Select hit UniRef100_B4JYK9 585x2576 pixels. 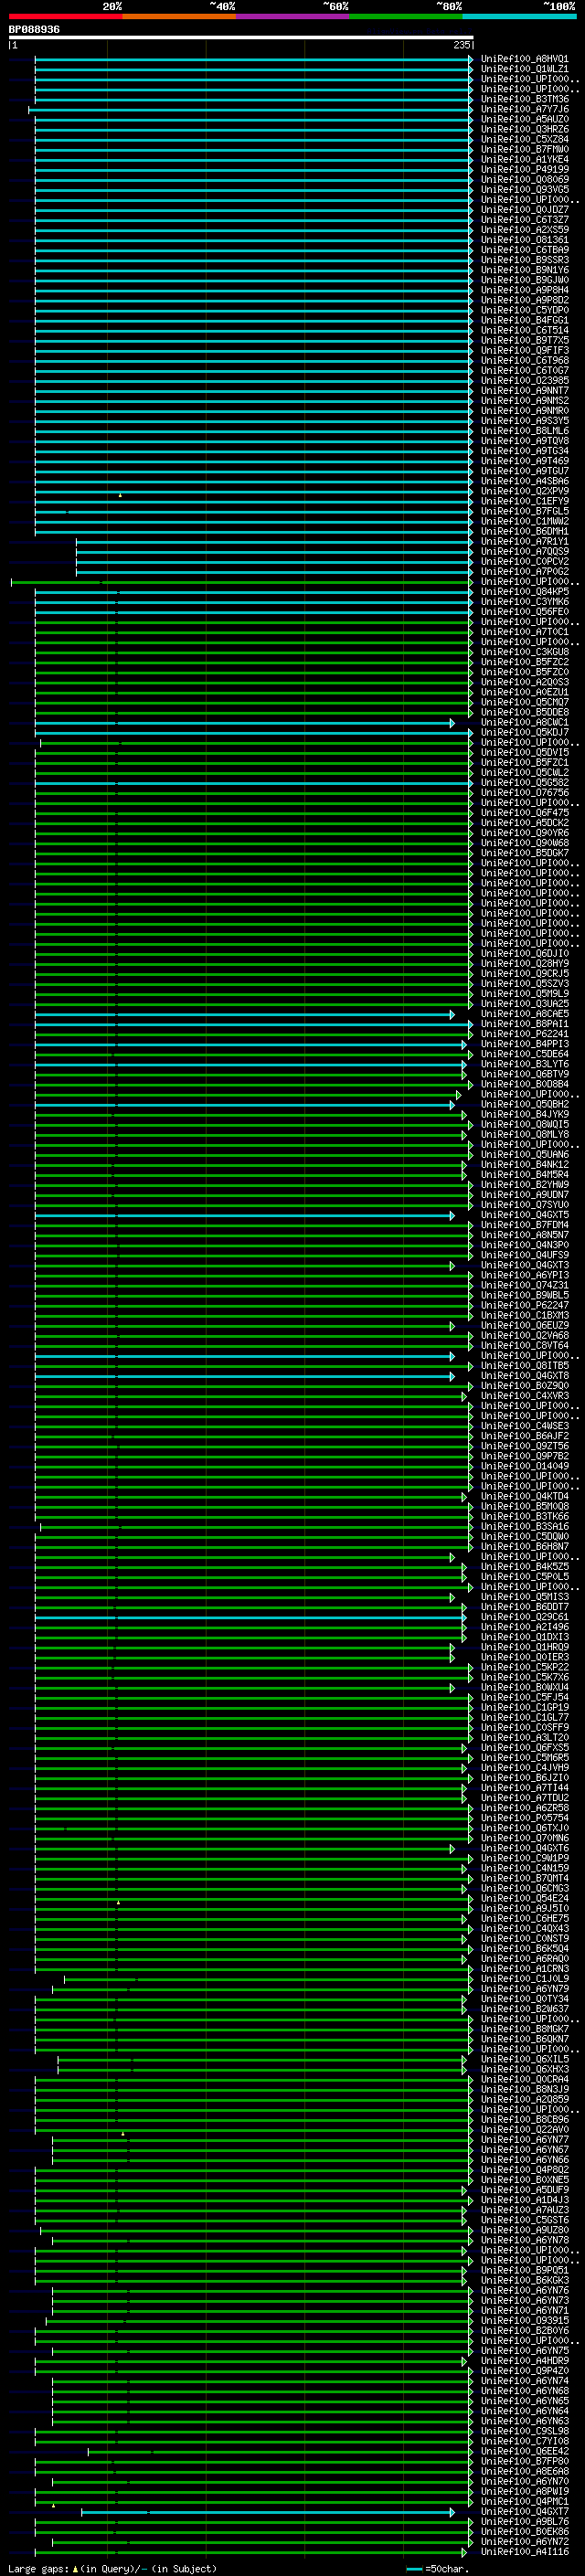click(525, 1114)
